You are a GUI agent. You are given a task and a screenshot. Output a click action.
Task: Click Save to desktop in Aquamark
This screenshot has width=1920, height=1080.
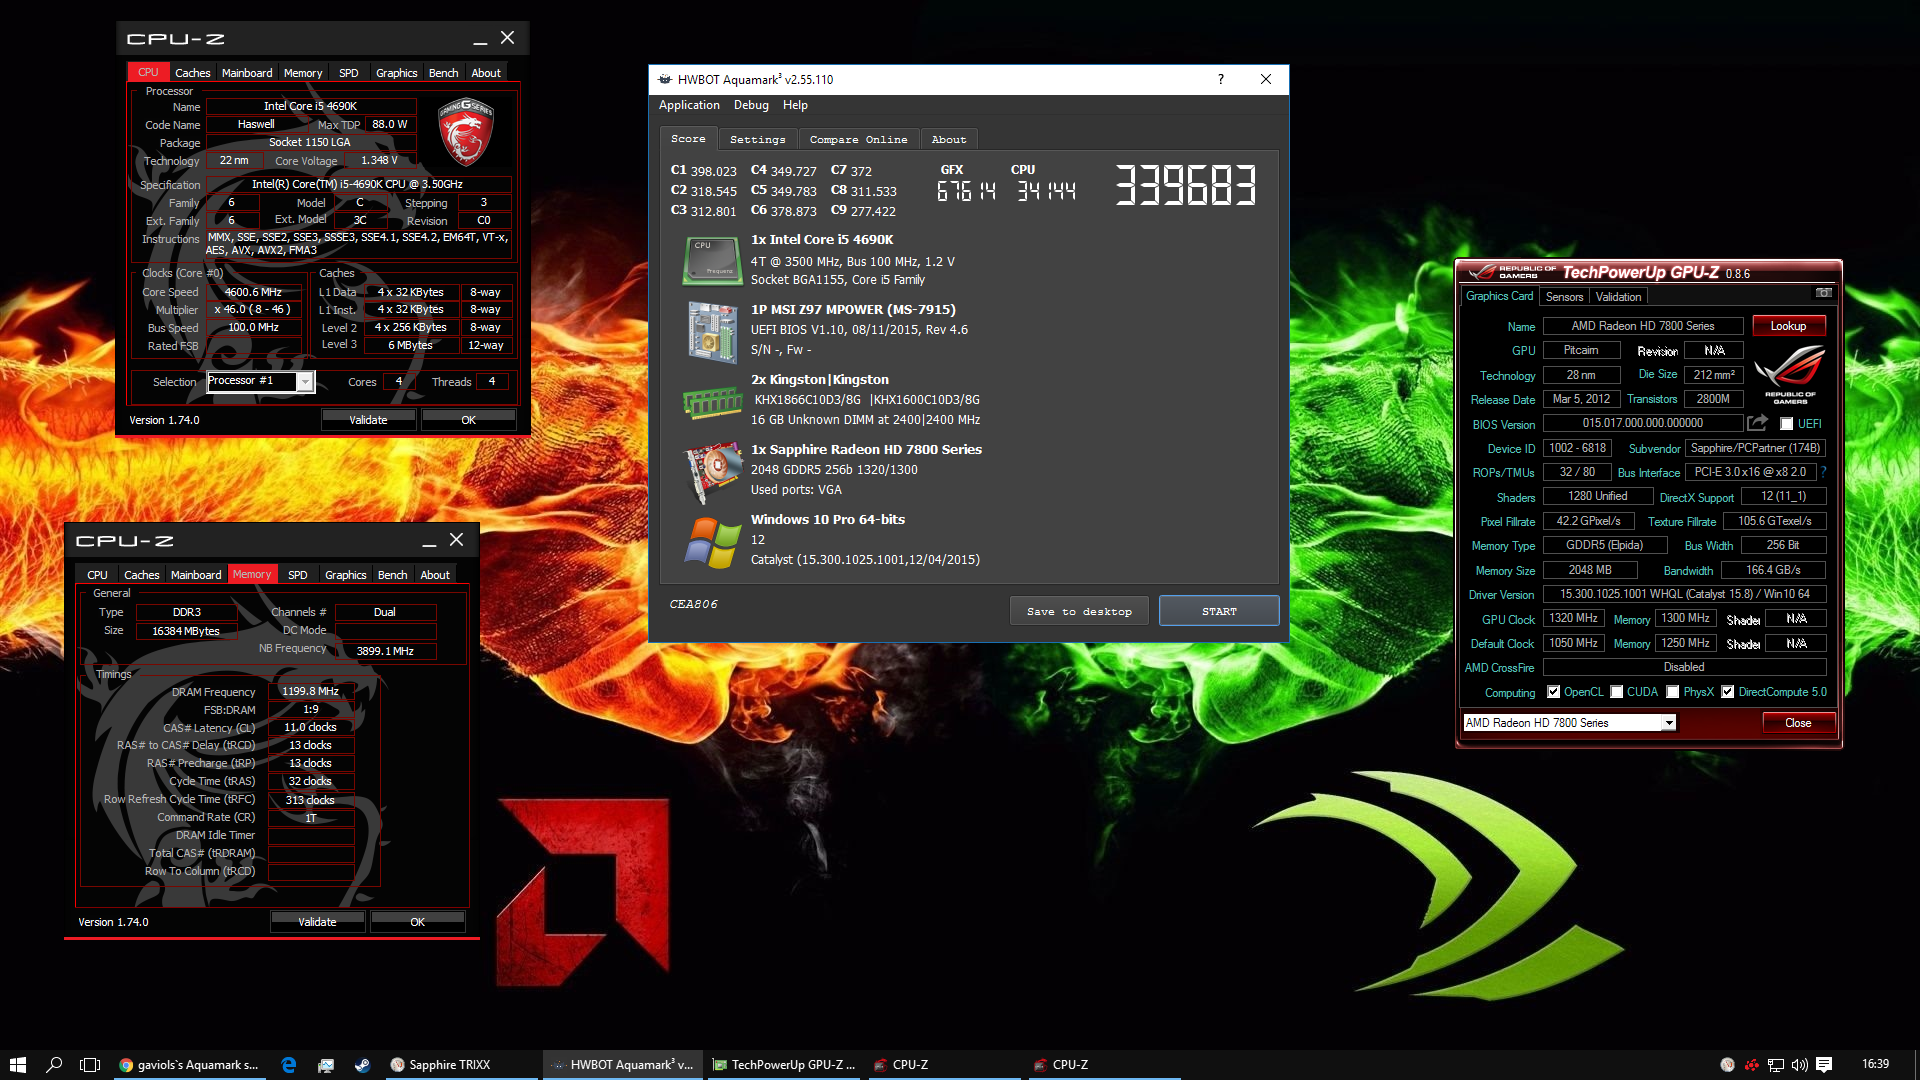click(1079, 611)
